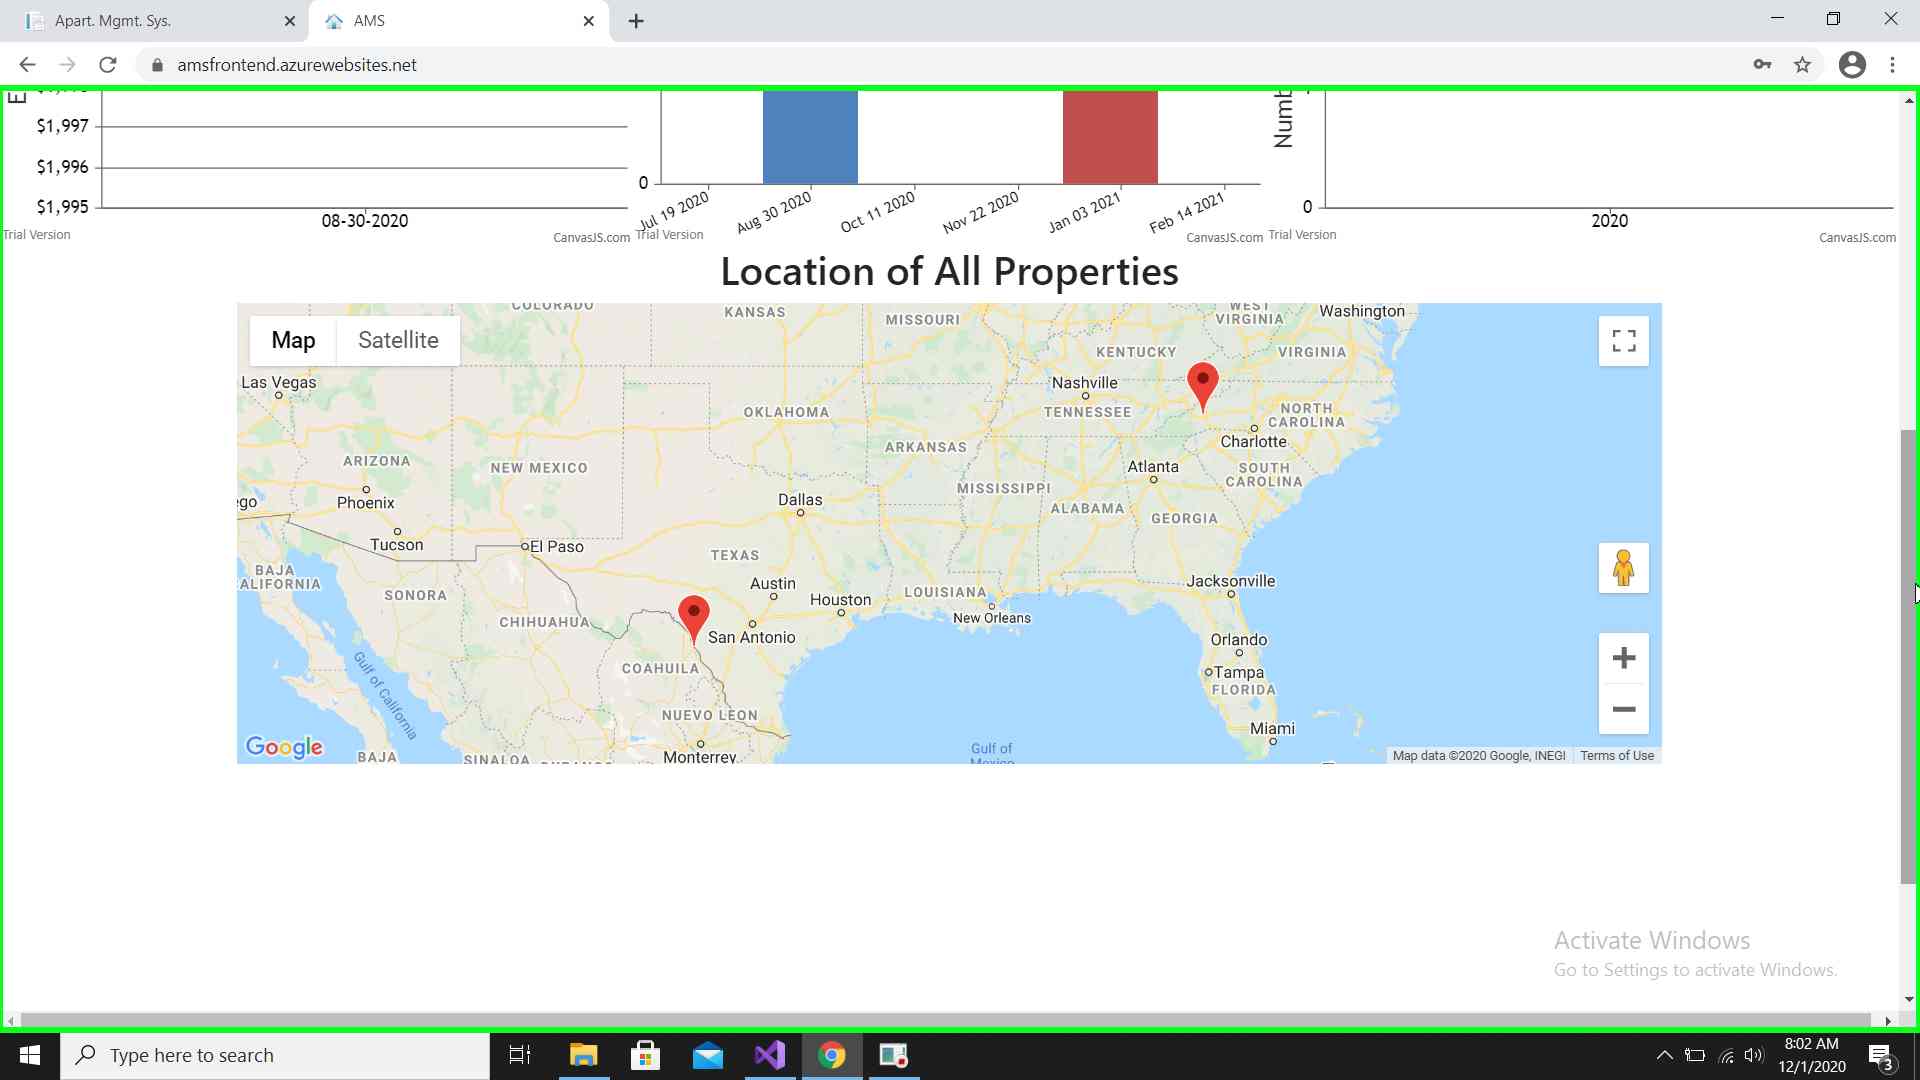Close the Apart. Mgmt. Sys. tab
Screen dimensions: 1920x1080
[x=290, y=21]
